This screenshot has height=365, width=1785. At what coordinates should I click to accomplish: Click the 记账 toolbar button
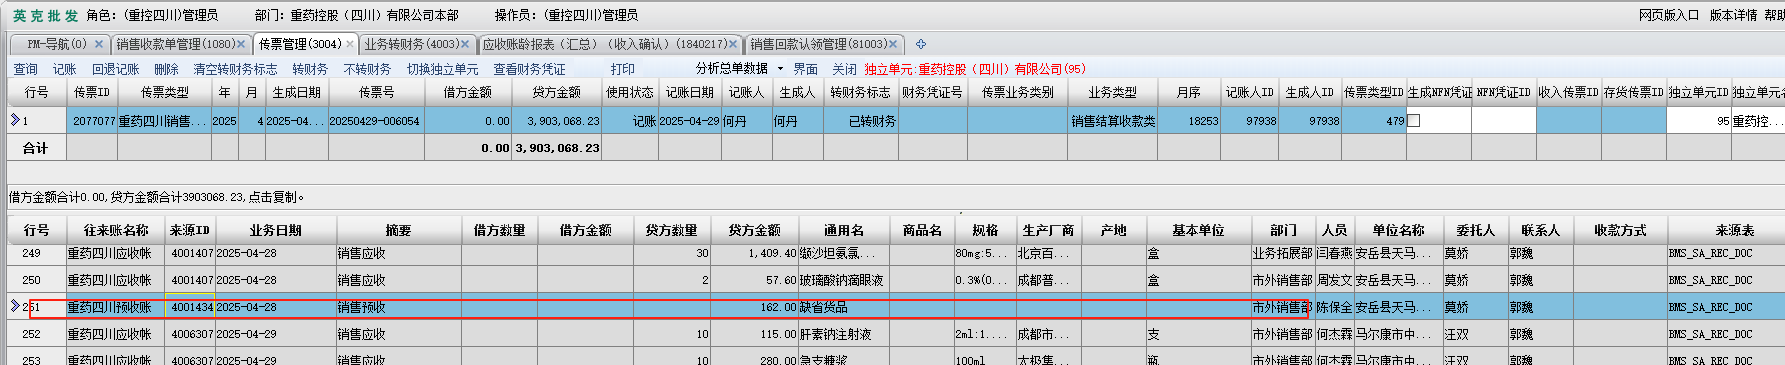coord(64,69)
